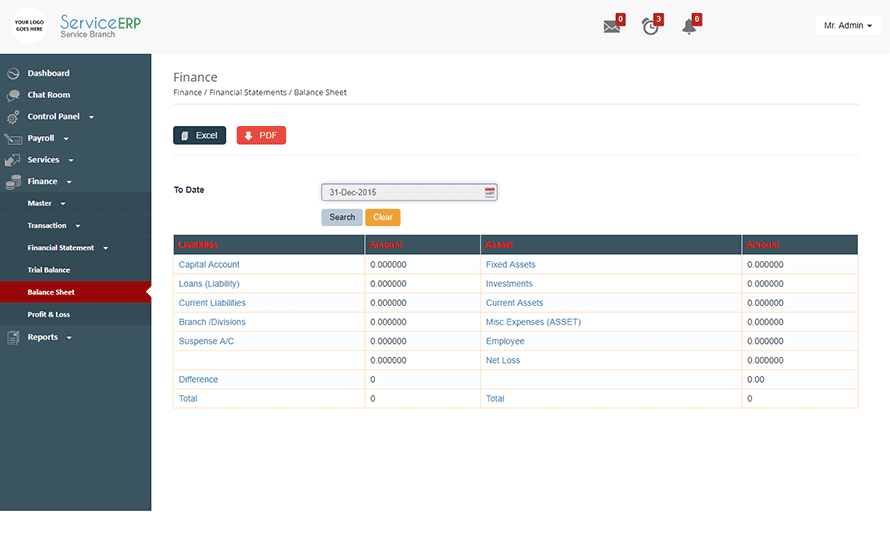890x556 pixels.
Task: Open the Capital Account link
Action: [x=209, y=265]
